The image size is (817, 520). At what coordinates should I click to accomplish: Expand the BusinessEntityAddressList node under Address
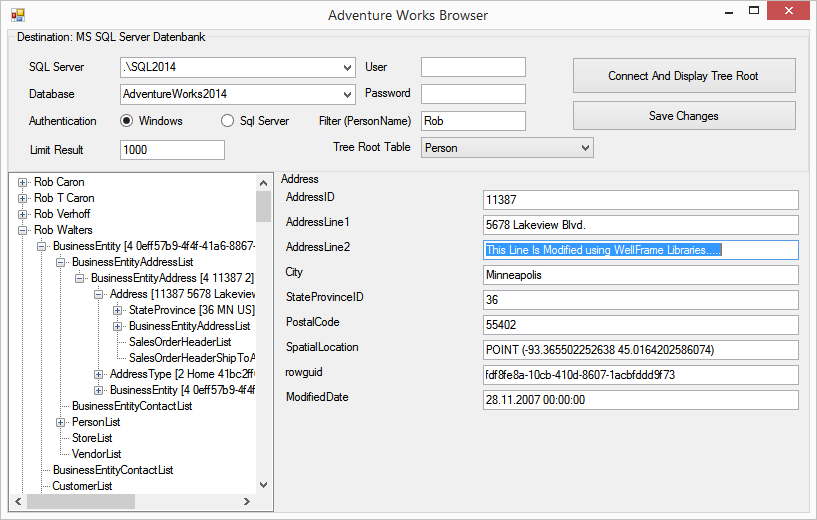[x=117, y=326]
